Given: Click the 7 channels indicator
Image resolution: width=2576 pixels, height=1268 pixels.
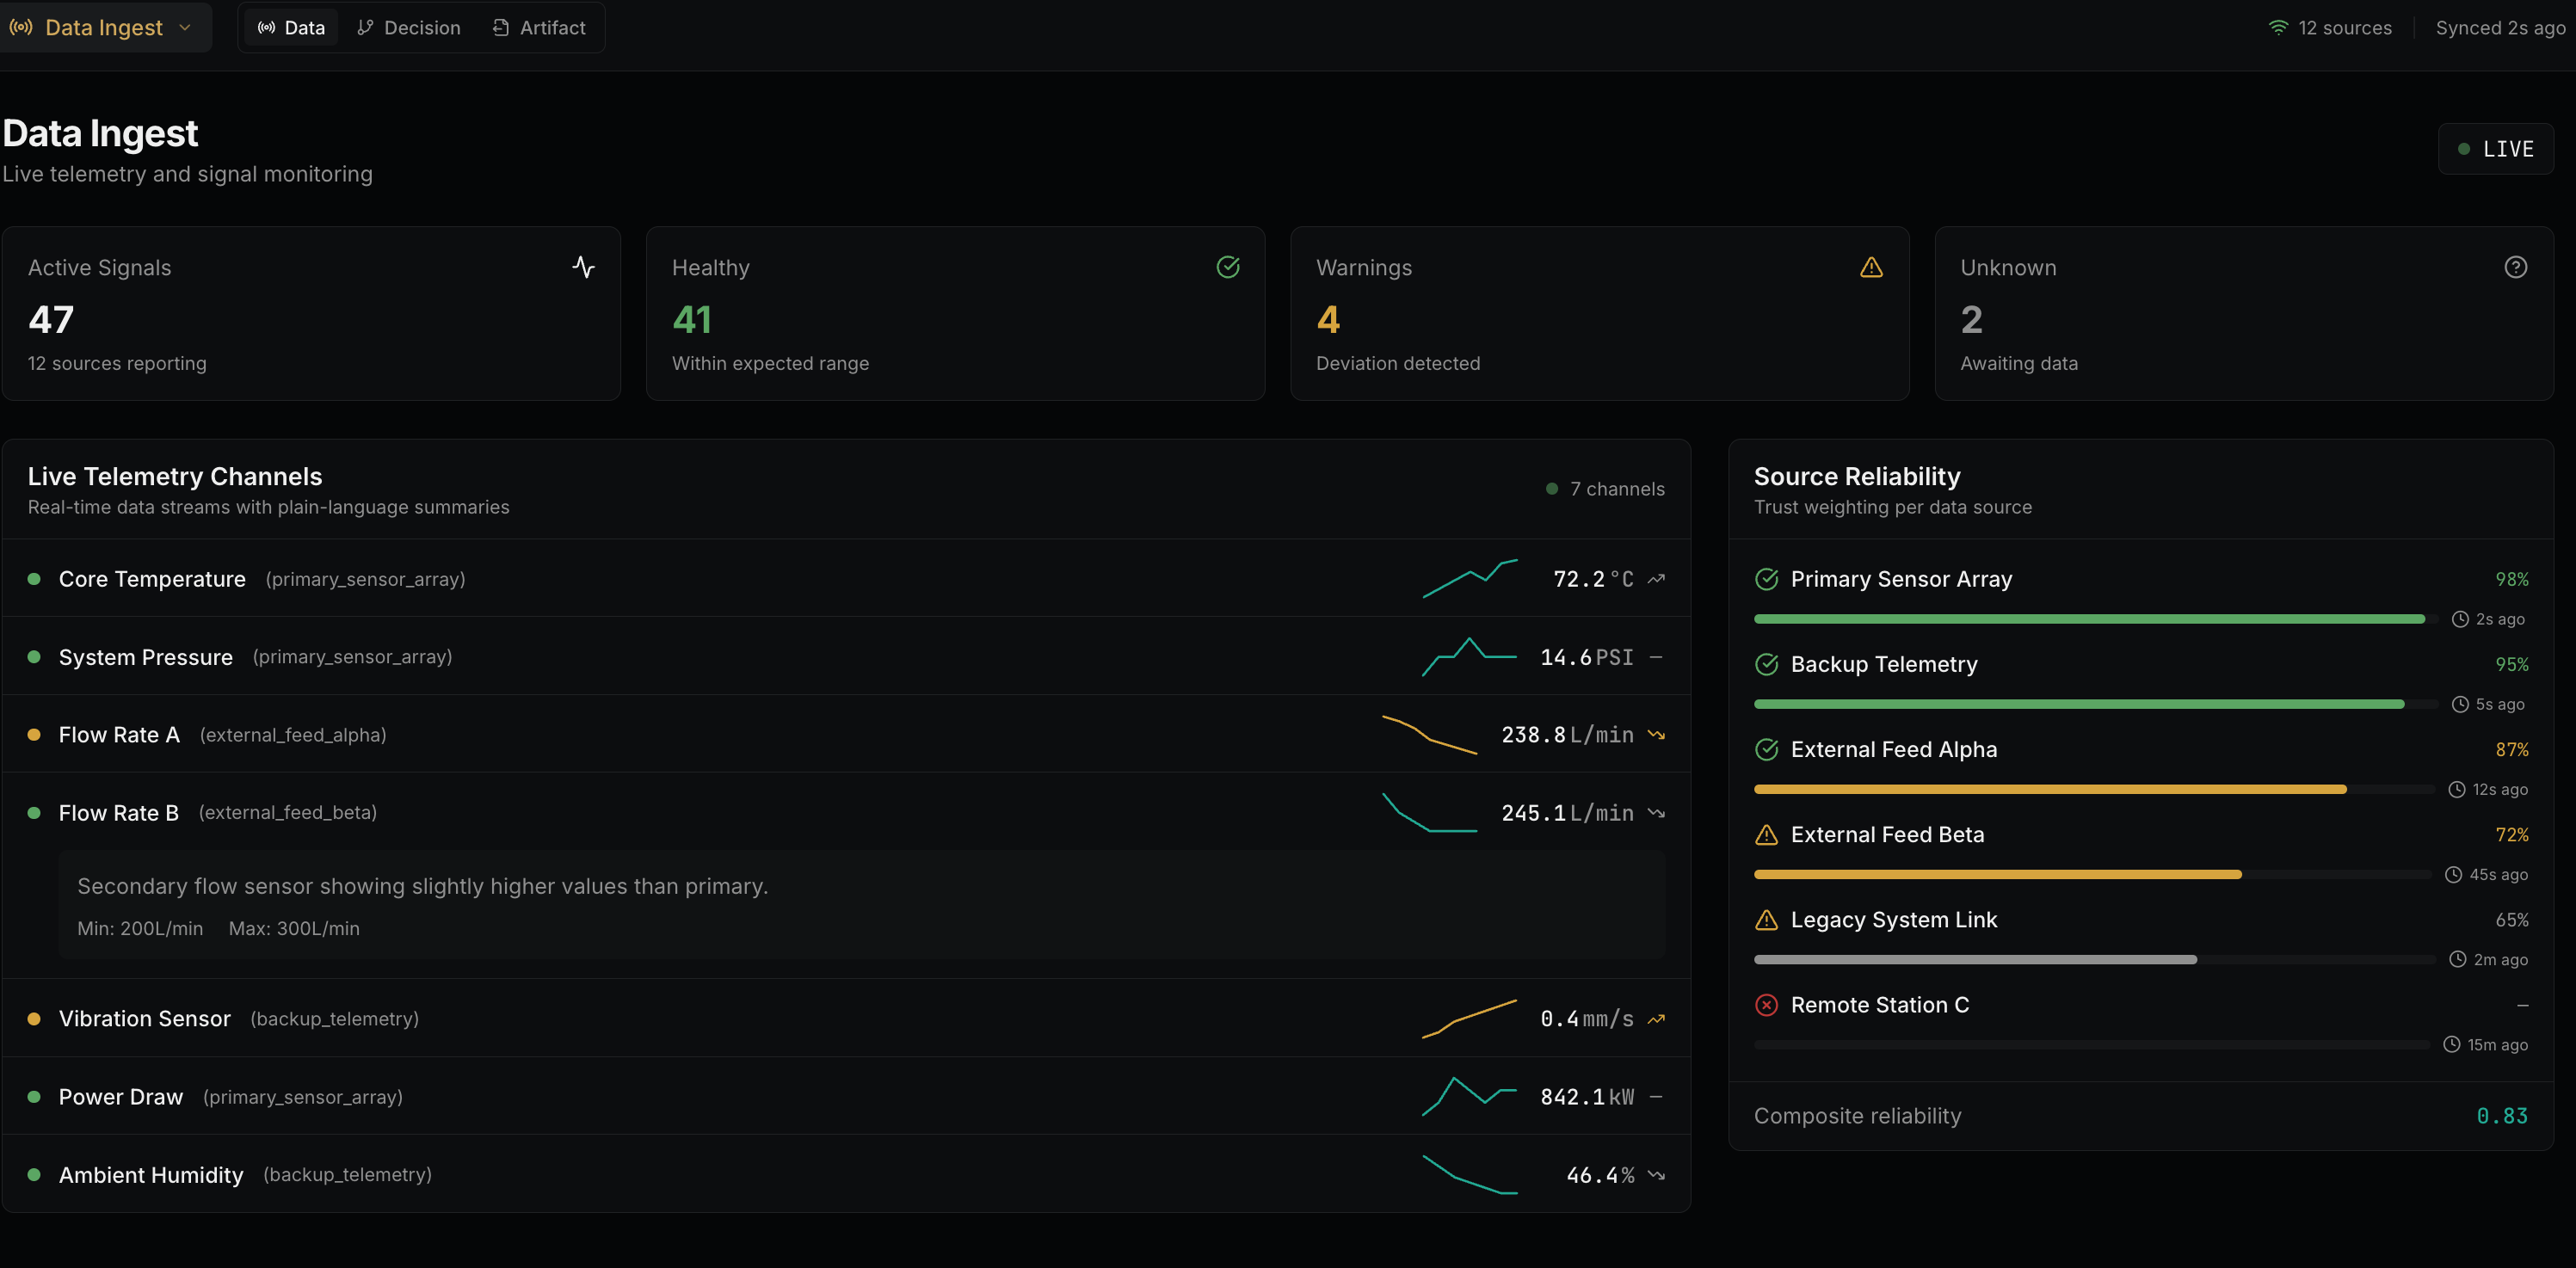Looking at the screenshot, I should pos(1605,489).
